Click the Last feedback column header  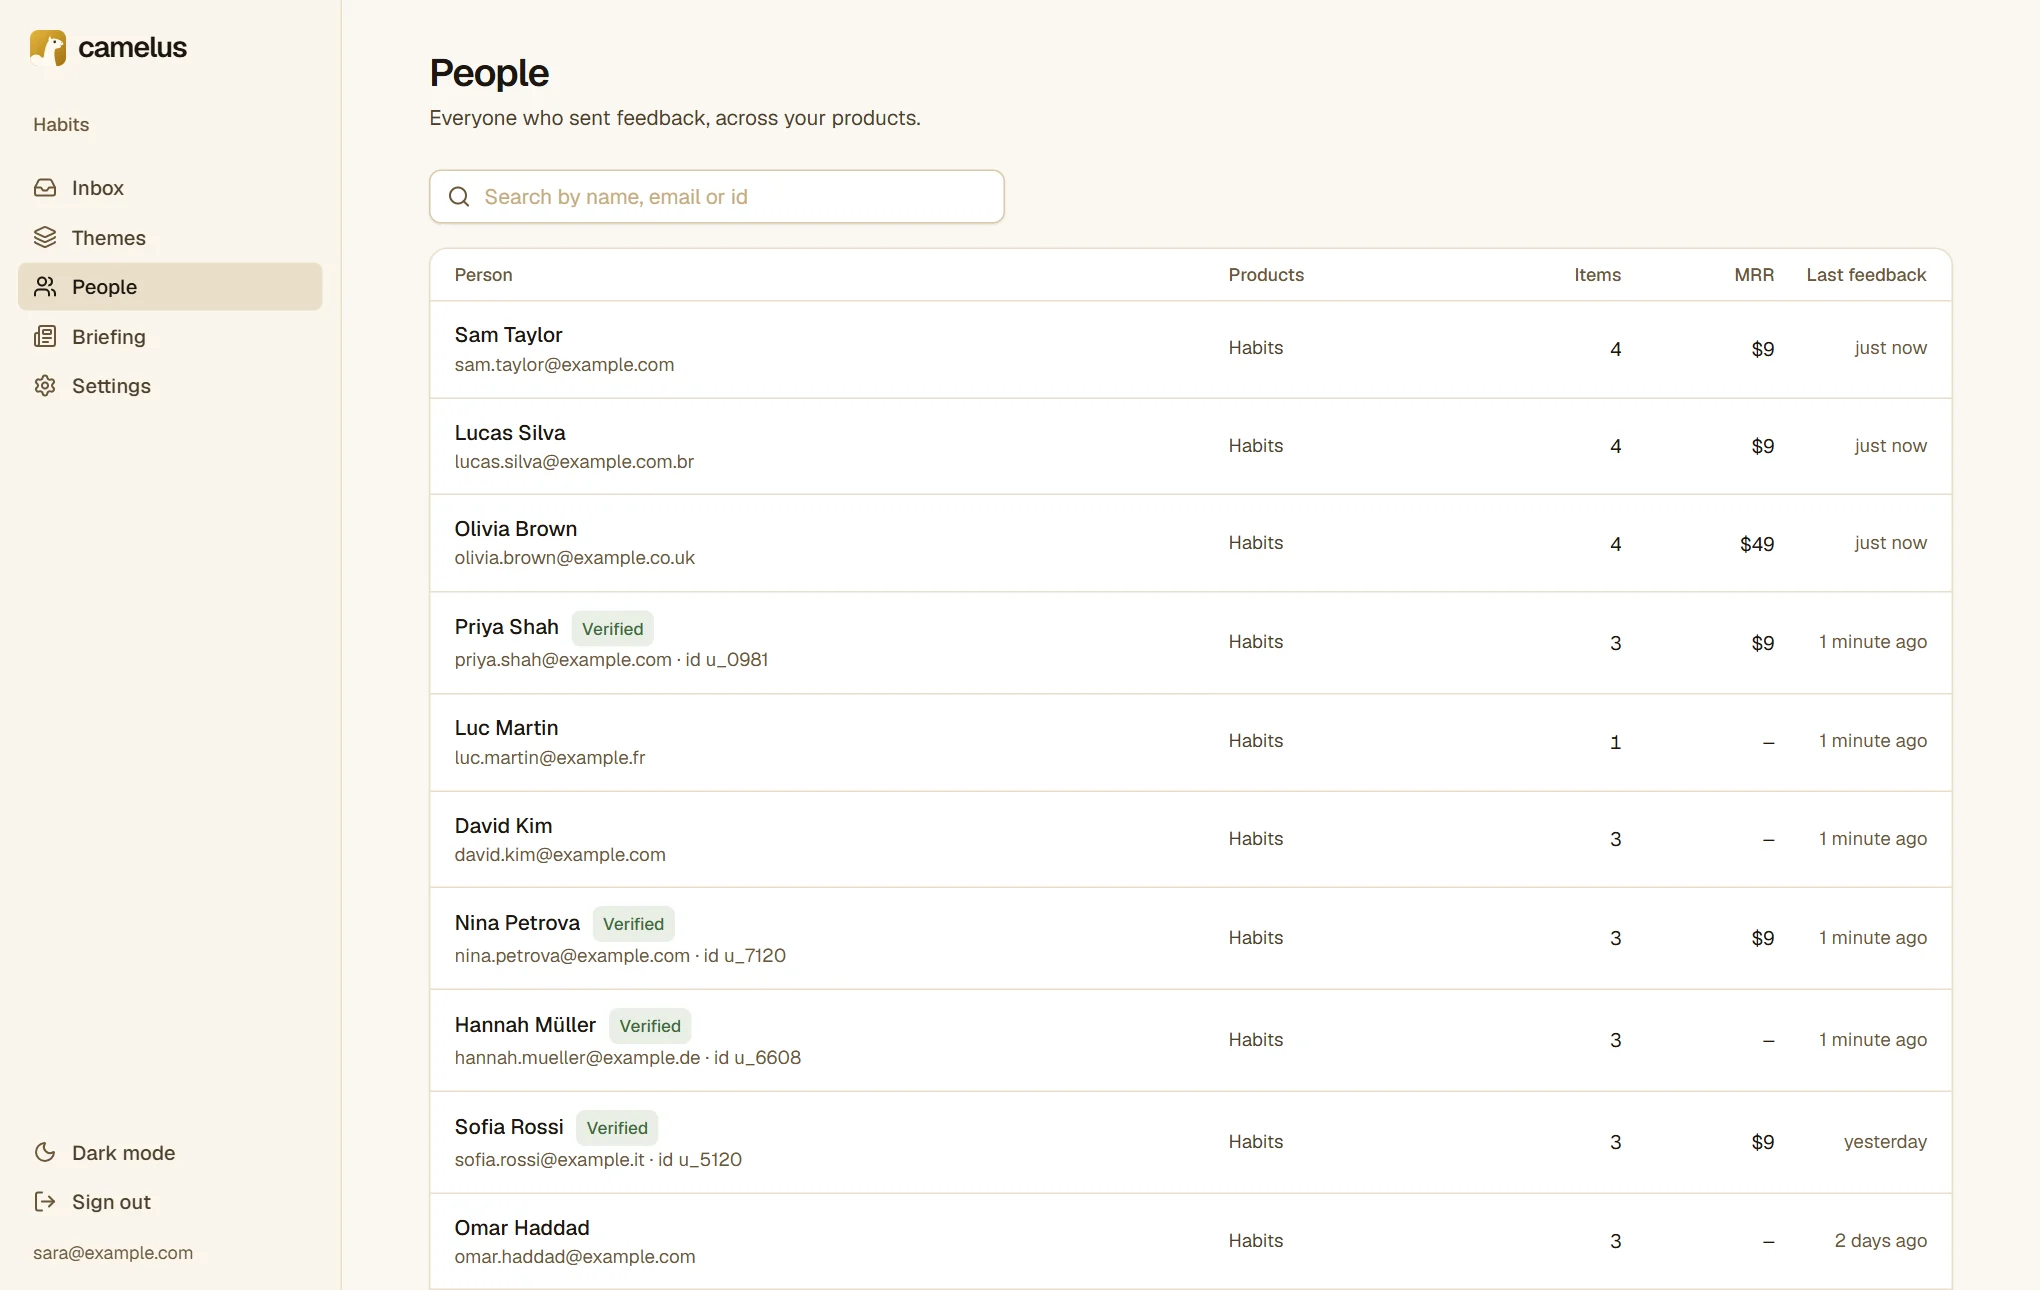click(1866, 275)
